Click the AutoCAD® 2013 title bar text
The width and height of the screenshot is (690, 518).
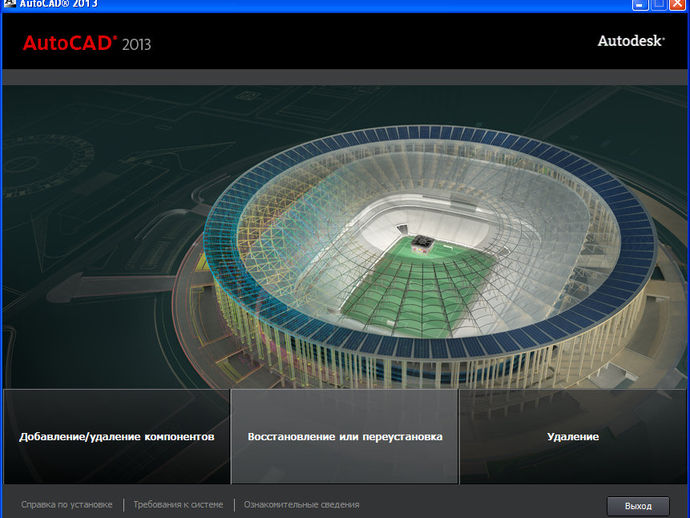(59, 4)
